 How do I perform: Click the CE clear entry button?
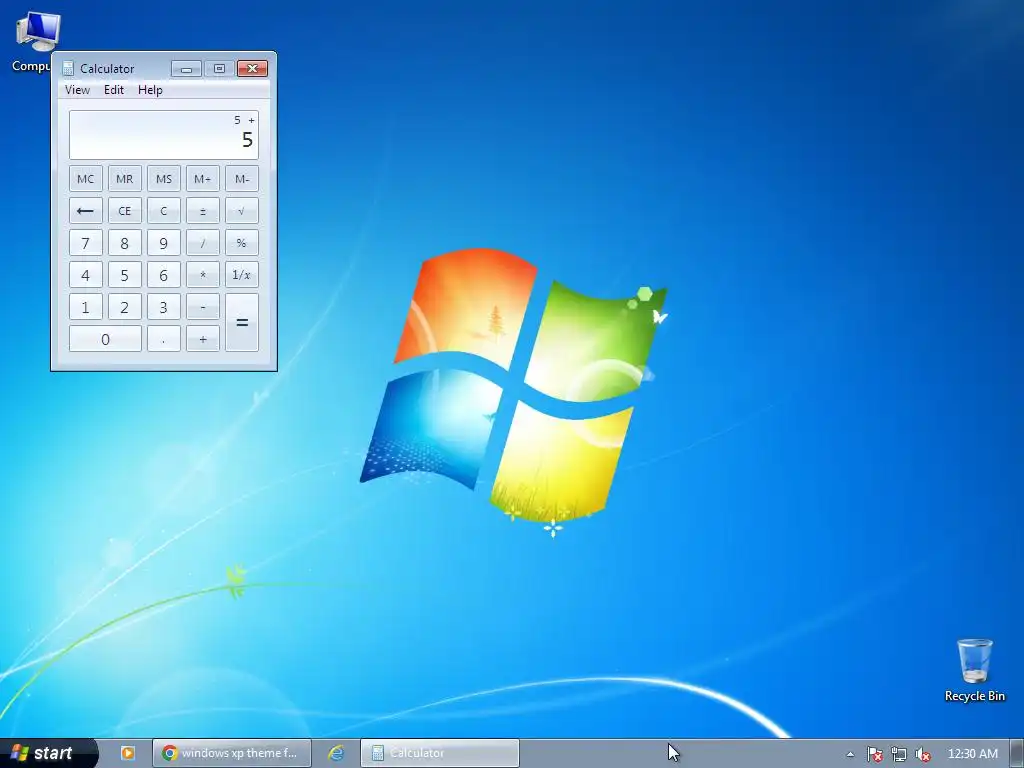click(x=125, y=211)
